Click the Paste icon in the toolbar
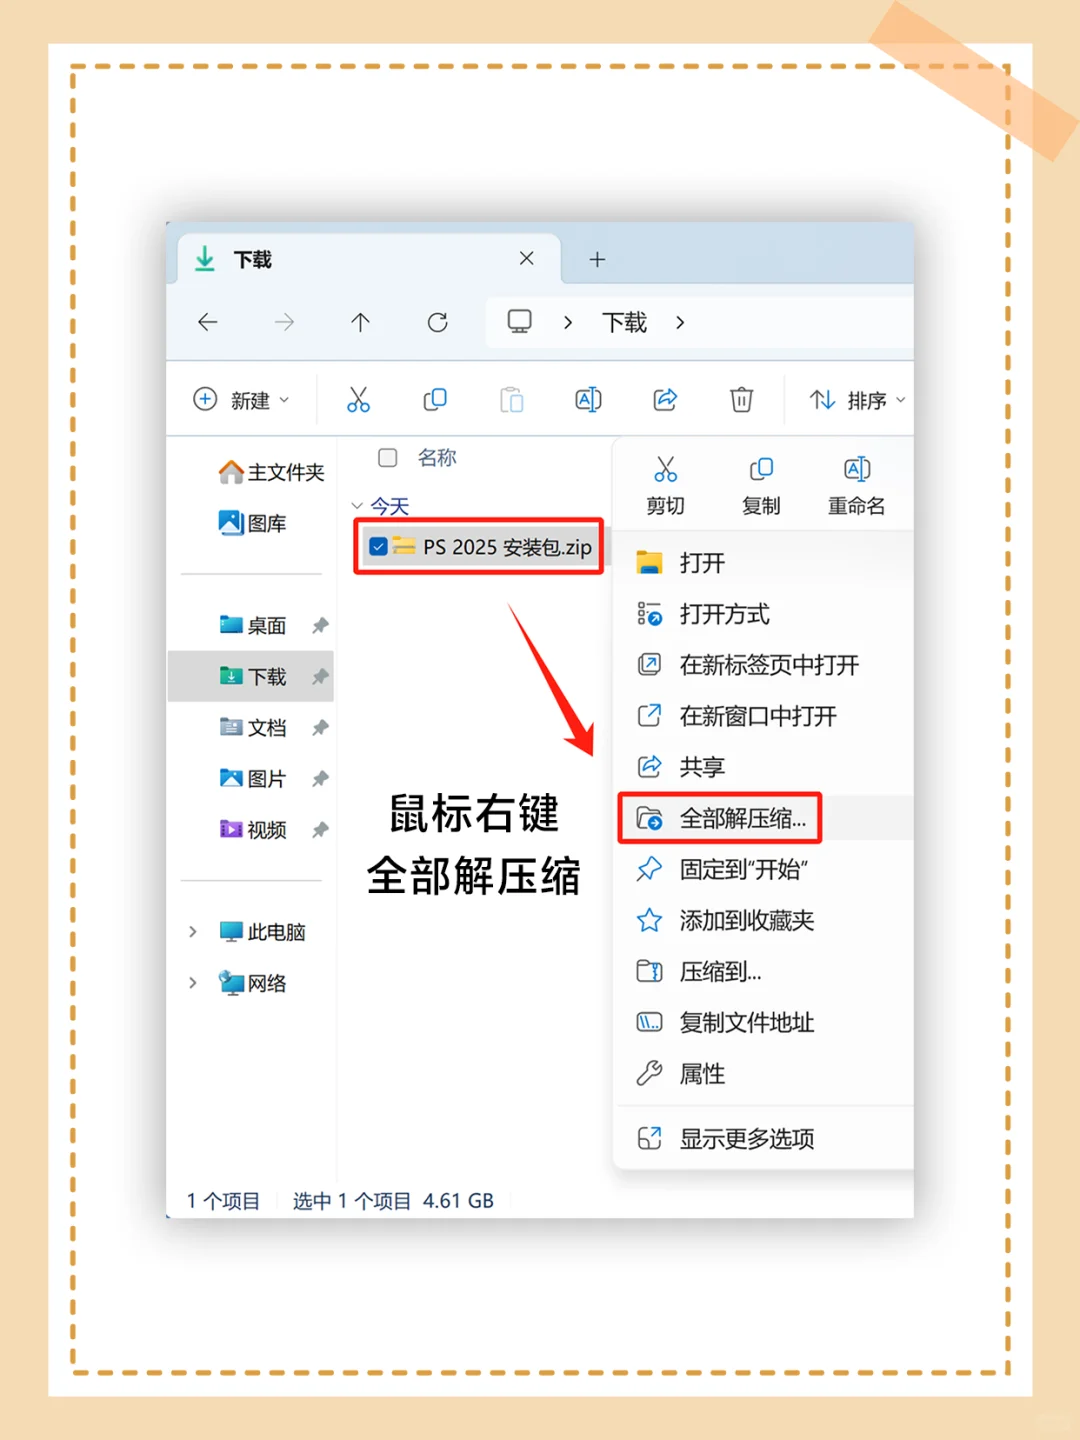 (511, 399)
